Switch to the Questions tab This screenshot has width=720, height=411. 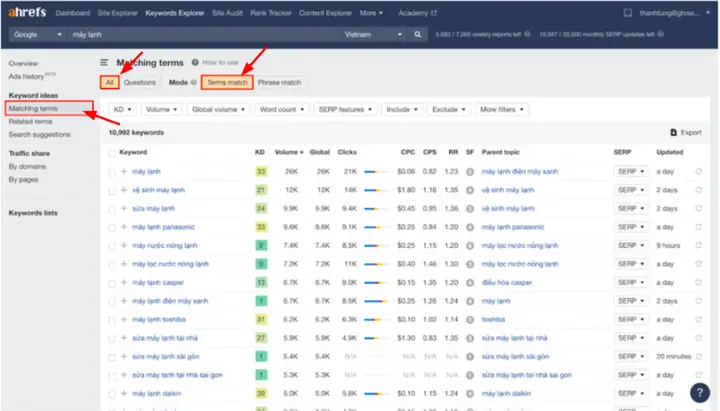[140, 82]
